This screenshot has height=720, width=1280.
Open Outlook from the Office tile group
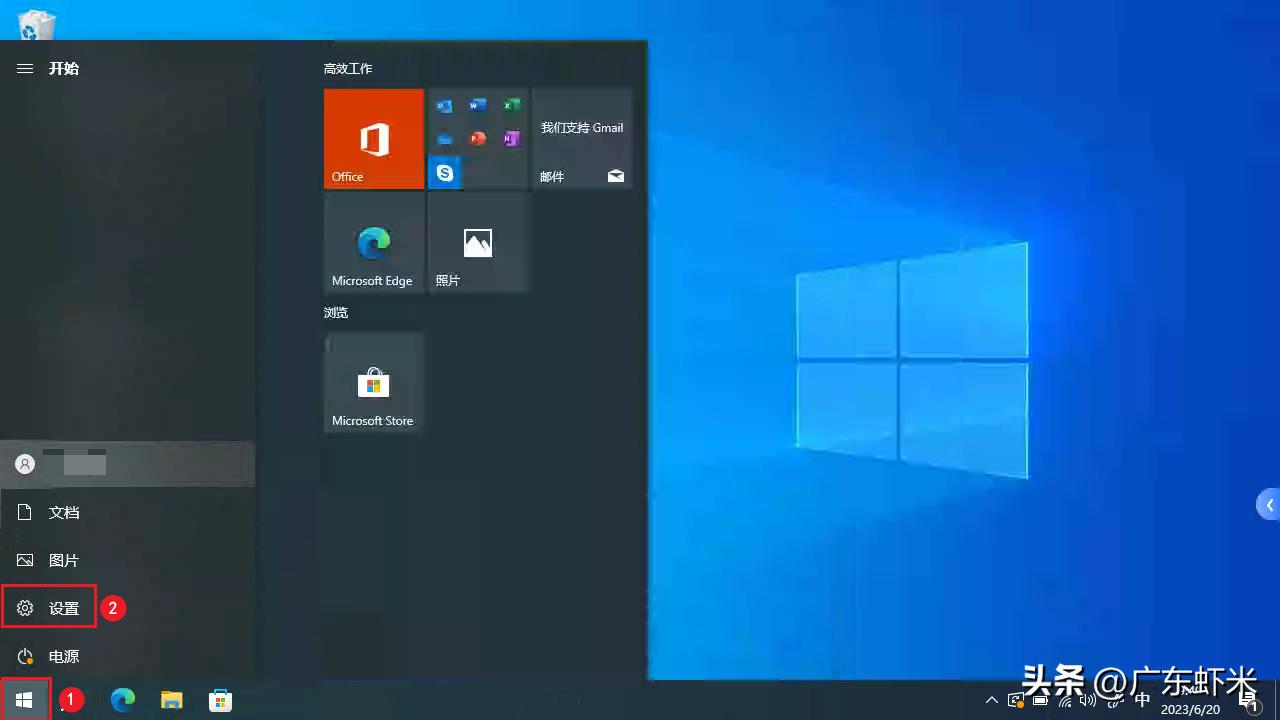coord(445,106)
